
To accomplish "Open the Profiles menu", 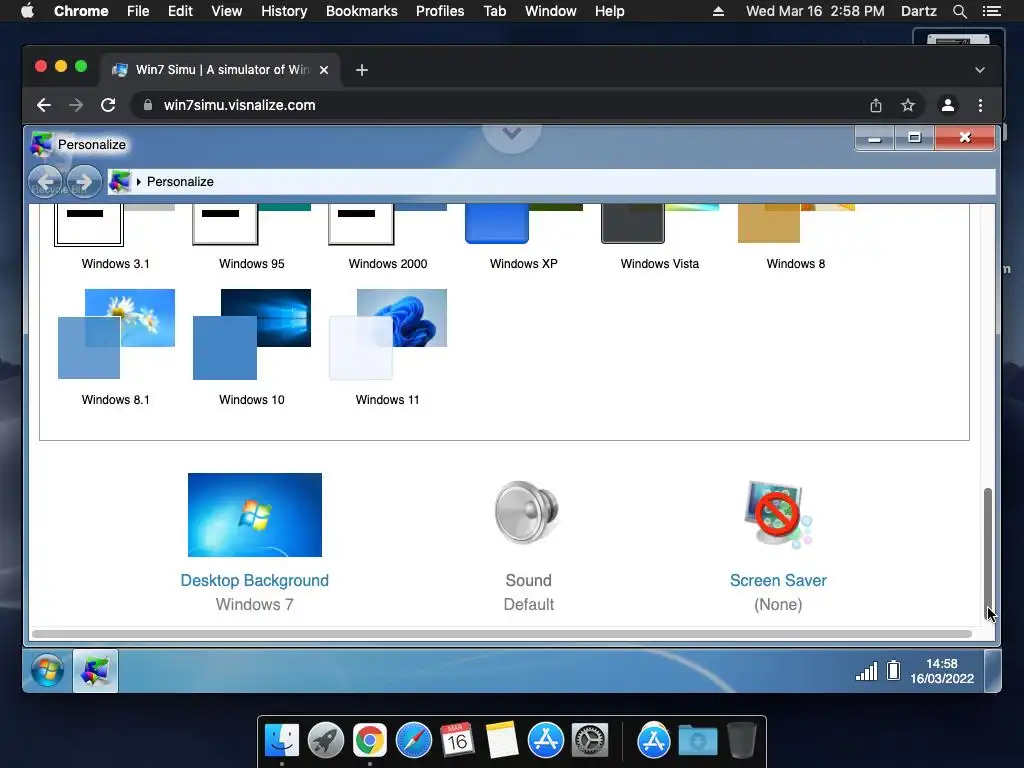I will [440, 11].
